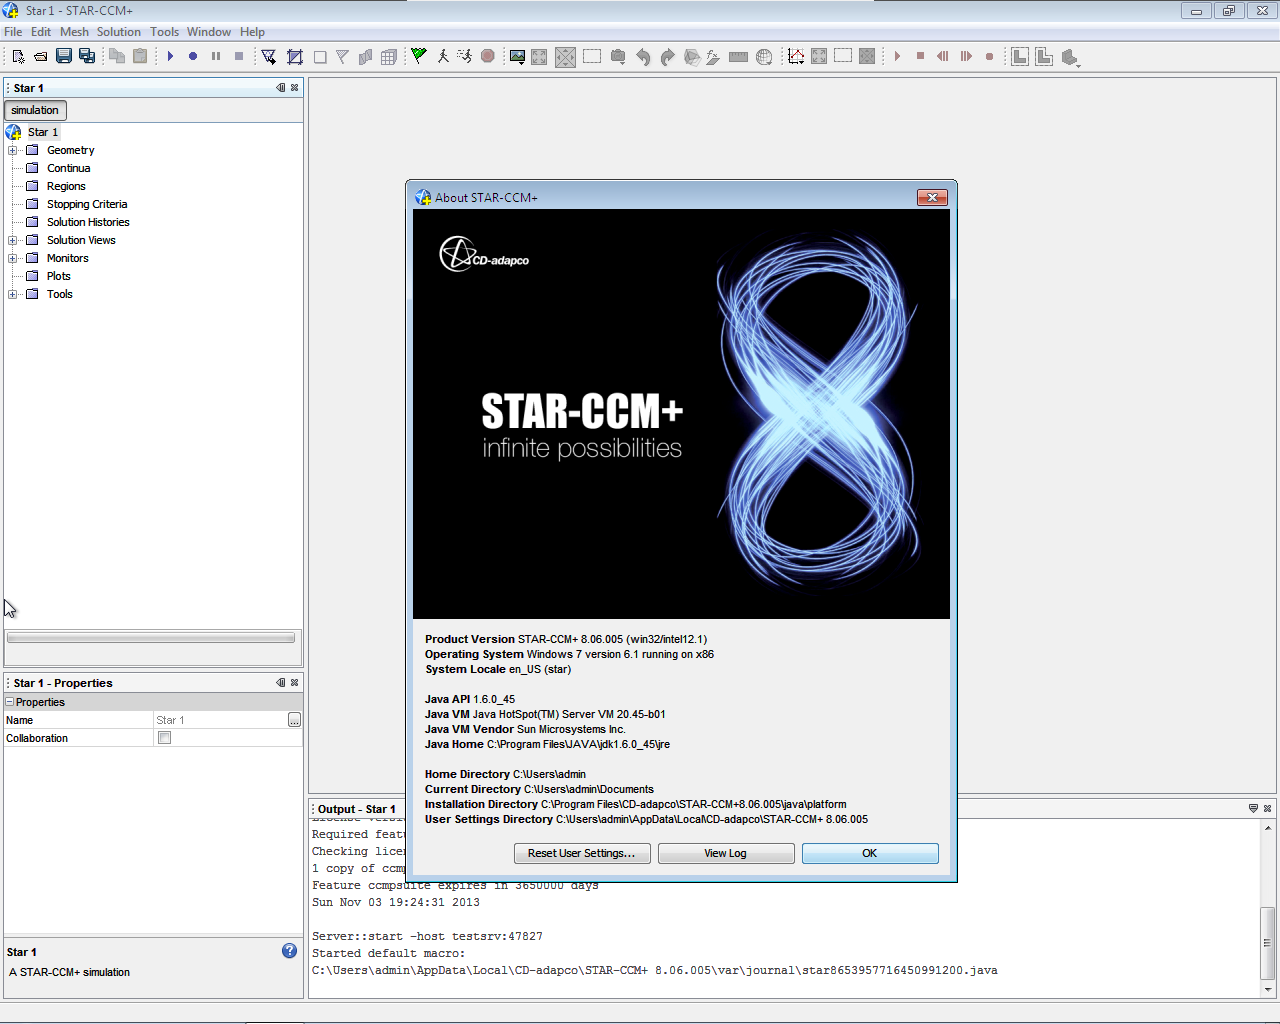Image resolution: width=1280 pixels, height=1024 pixels.
Task: Expand the Tools tree node
Action: 13,294
